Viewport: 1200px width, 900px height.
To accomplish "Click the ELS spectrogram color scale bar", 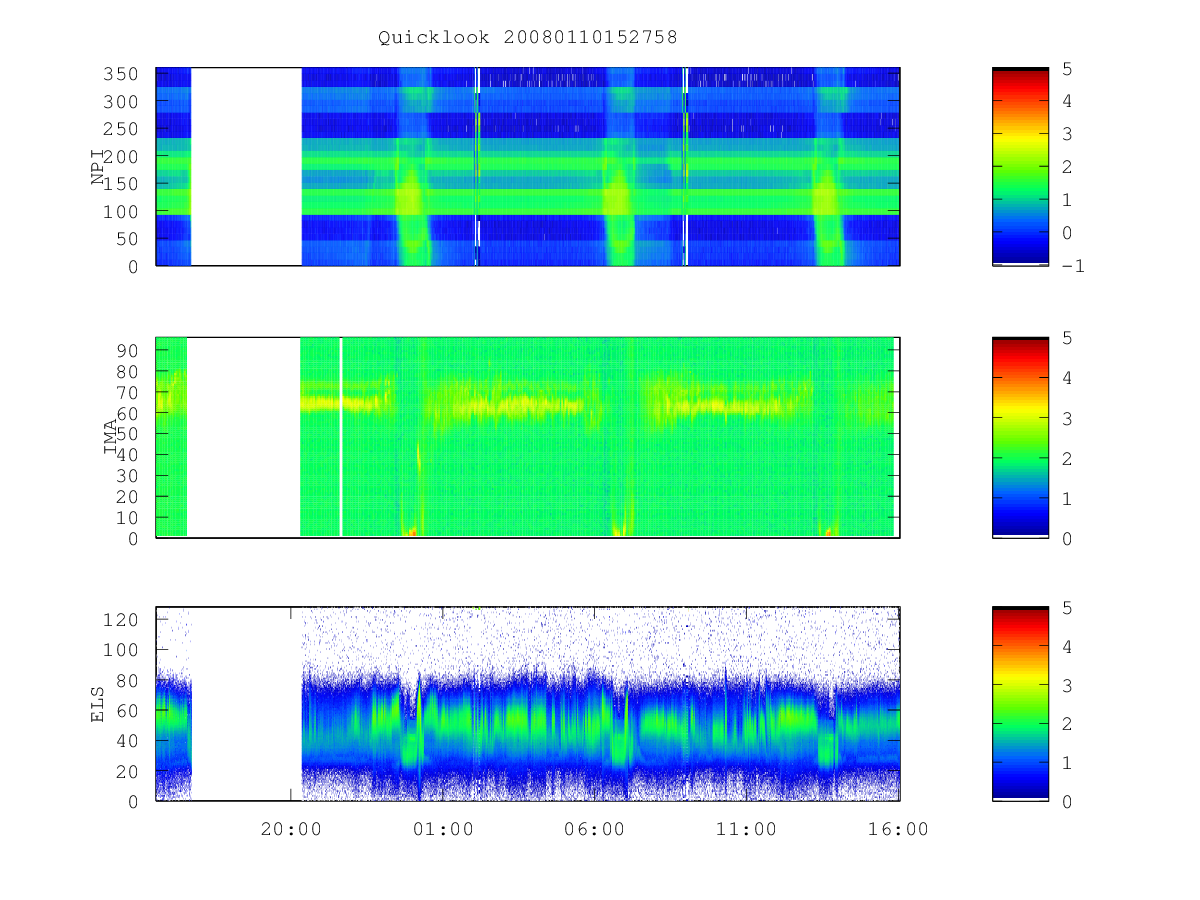I will (1020, 704).
